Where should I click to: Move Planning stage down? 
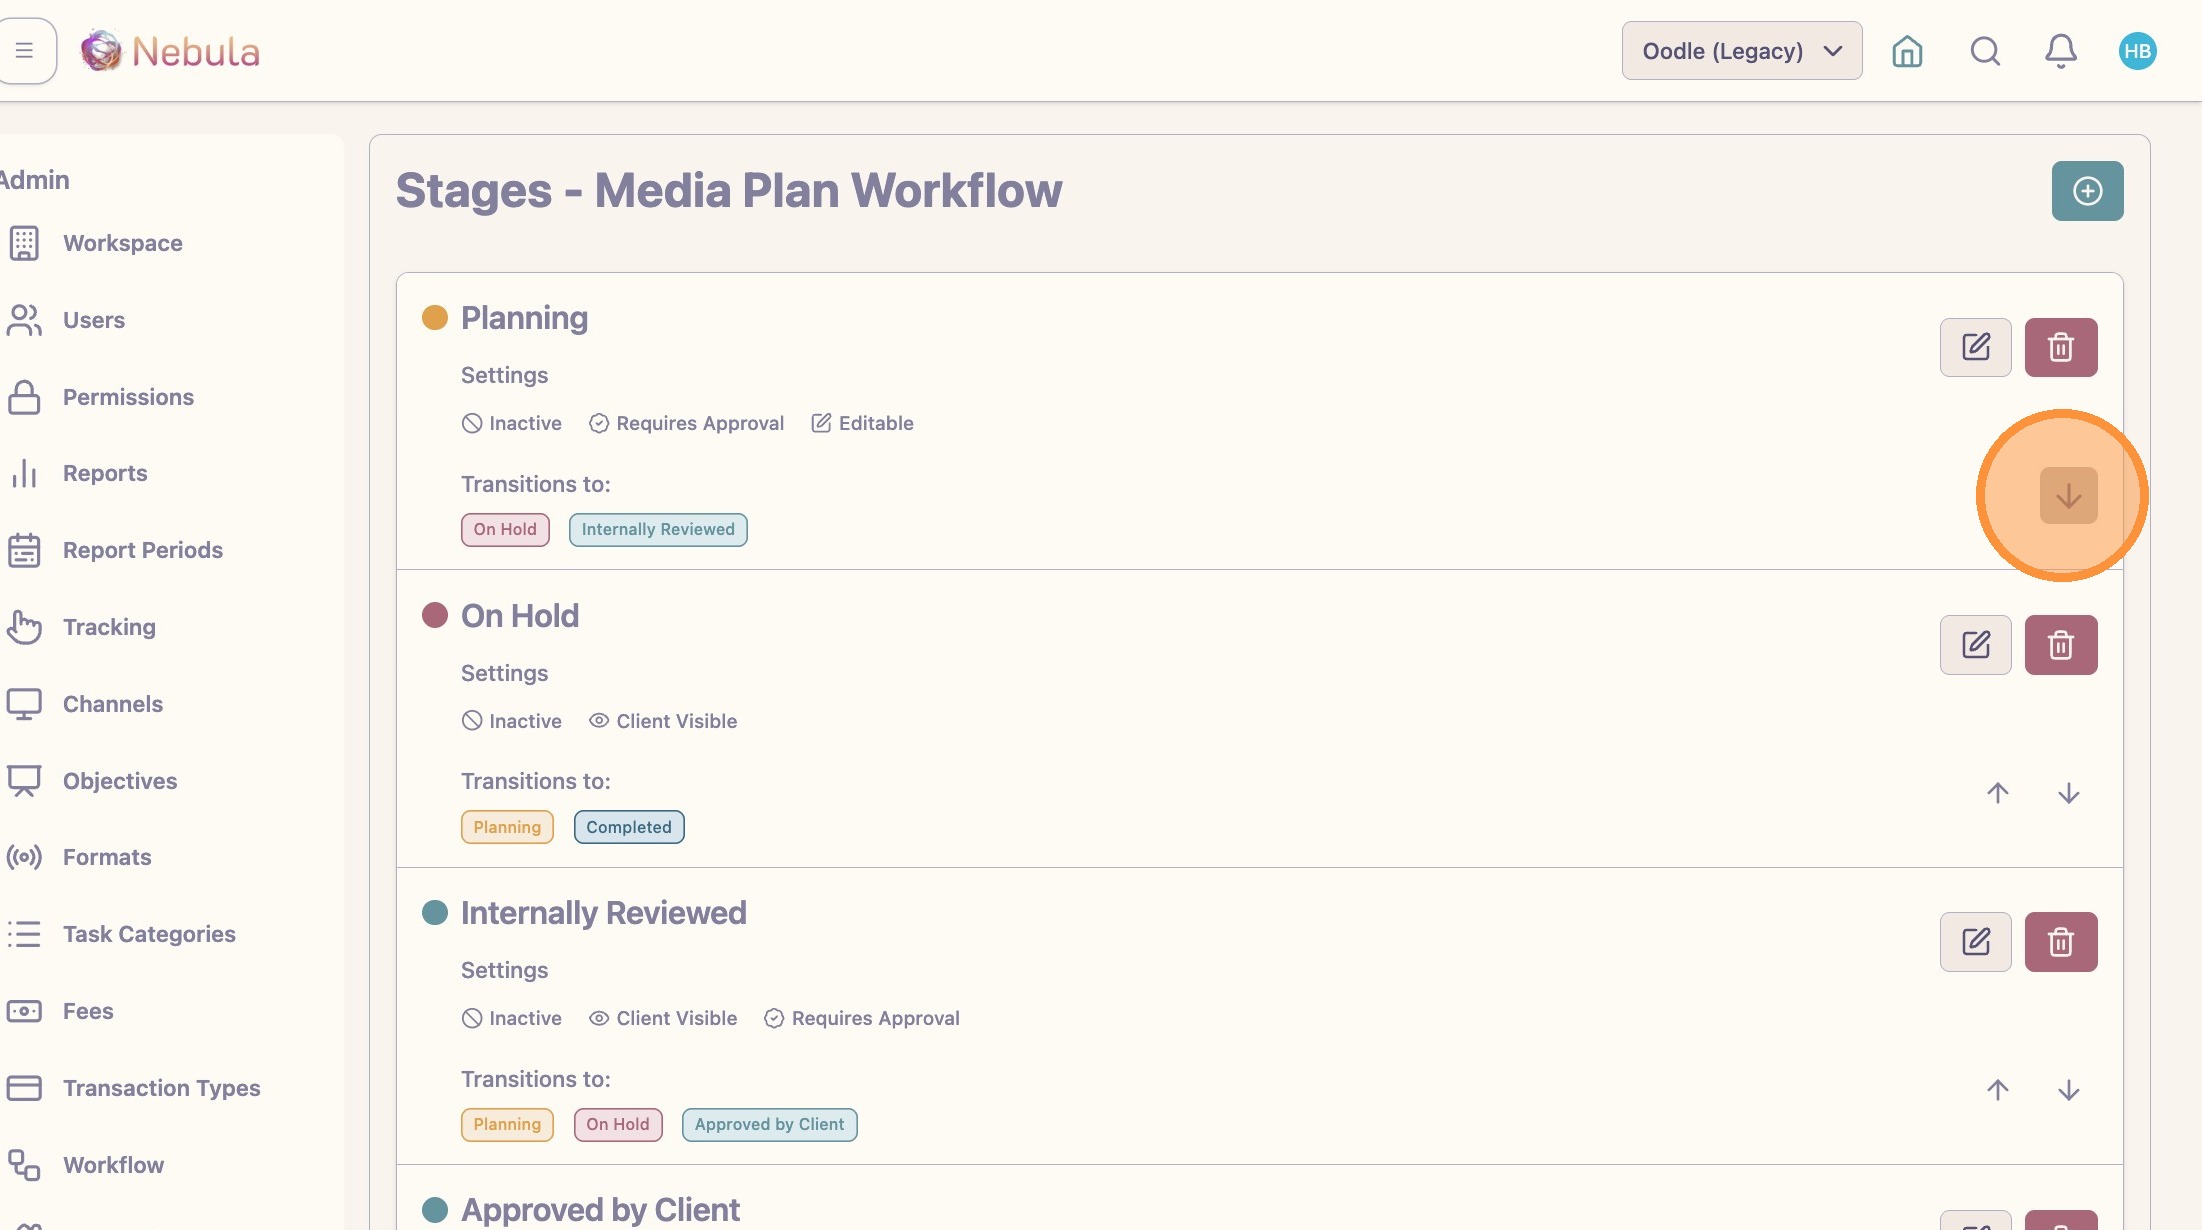pos(2068,495)
